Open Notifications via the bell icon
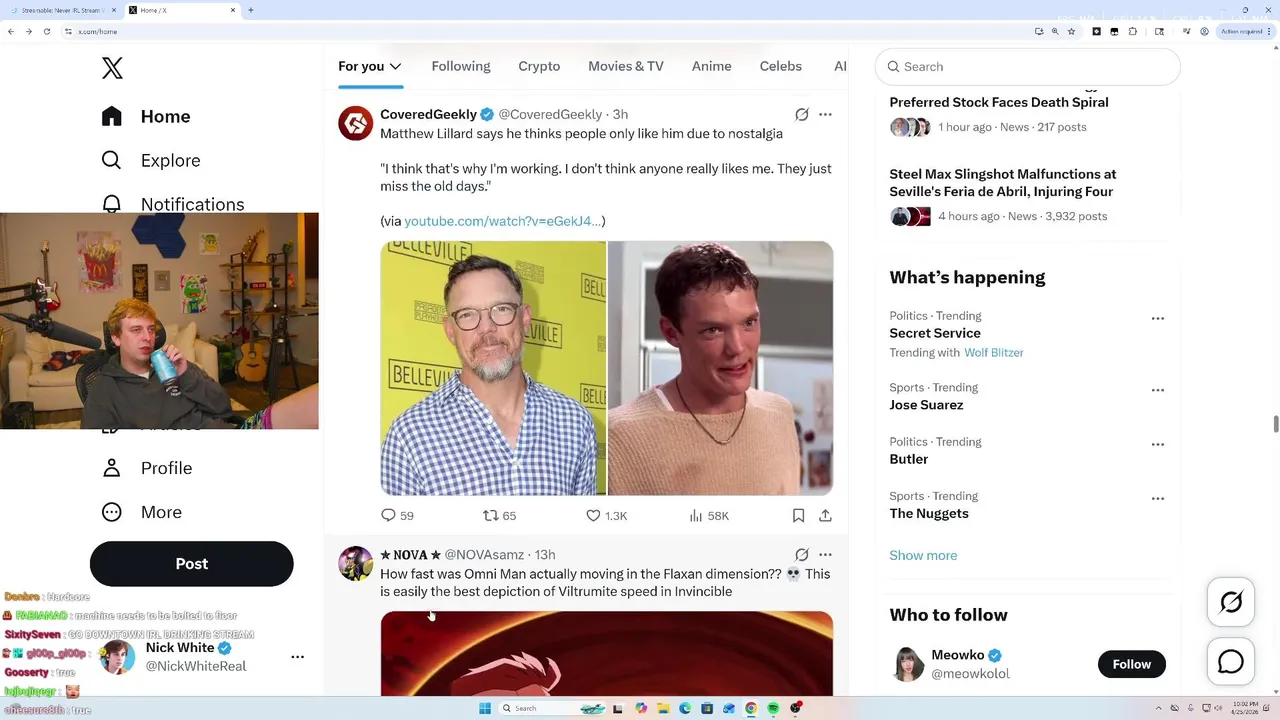Image resolution: width=1280 pixels, height=720 pixels. click(x=112, y=203)
